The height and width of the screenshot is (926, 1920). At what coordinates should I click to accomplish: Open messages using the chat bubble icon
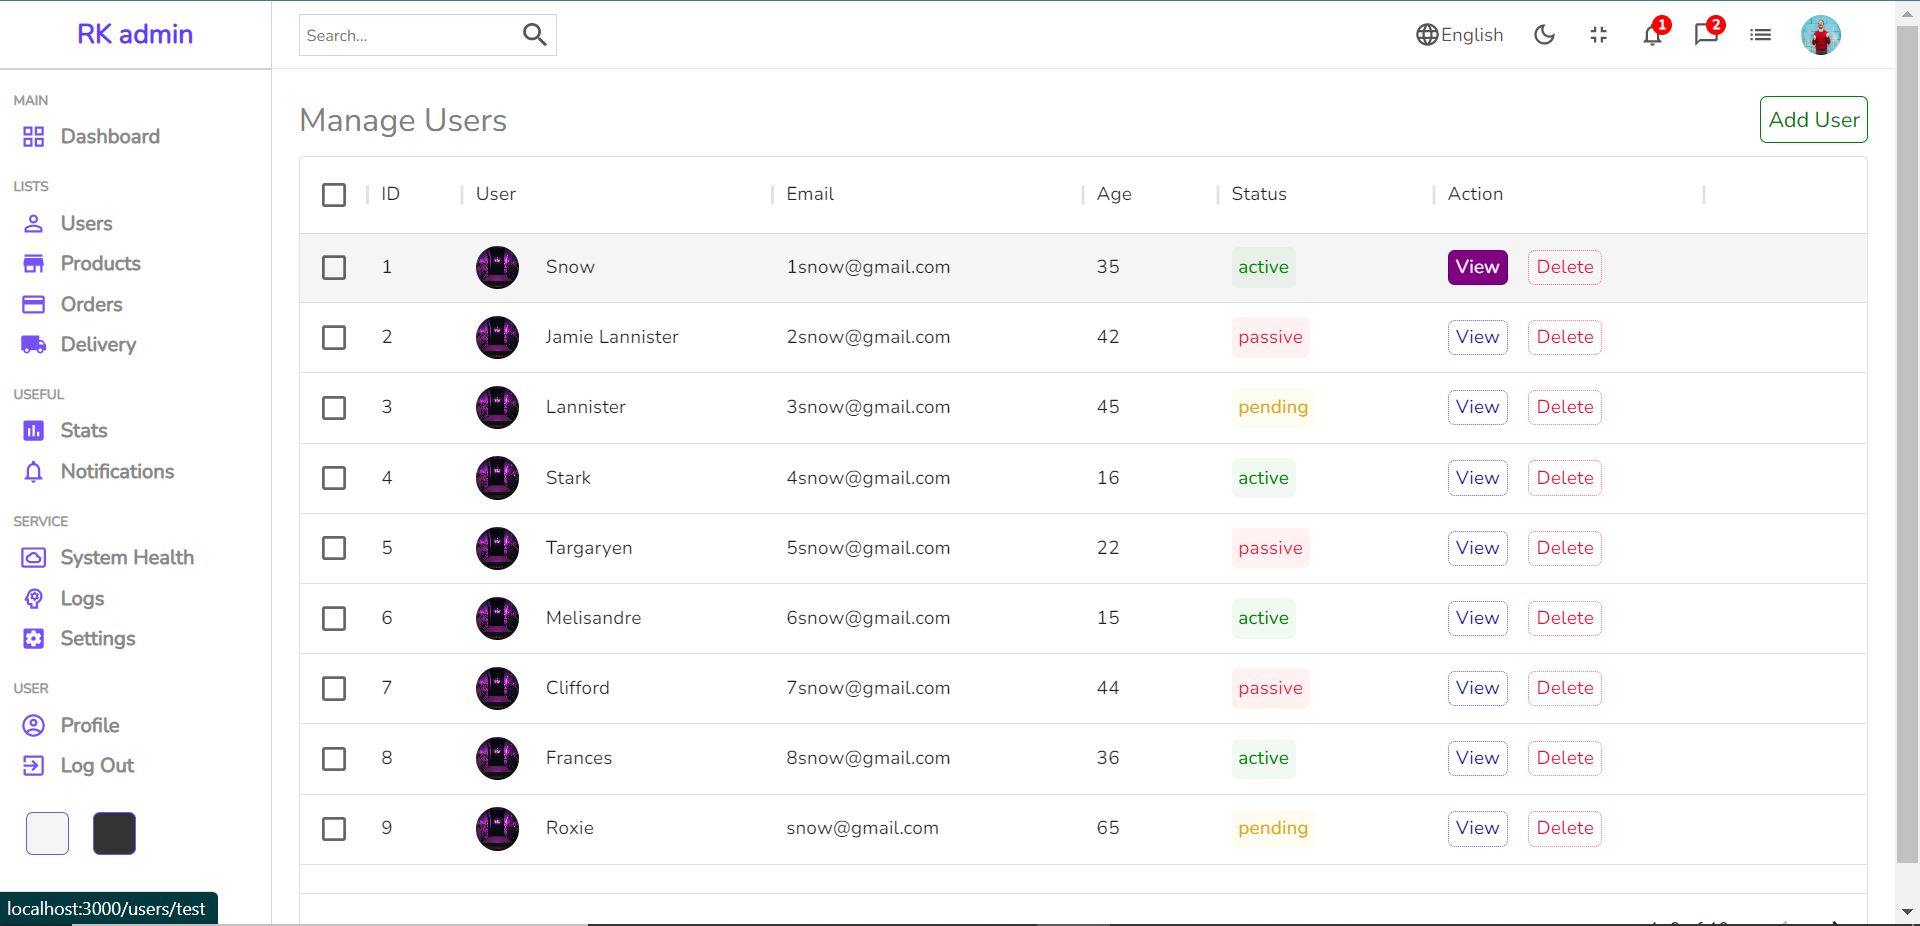click(1705, 35)
